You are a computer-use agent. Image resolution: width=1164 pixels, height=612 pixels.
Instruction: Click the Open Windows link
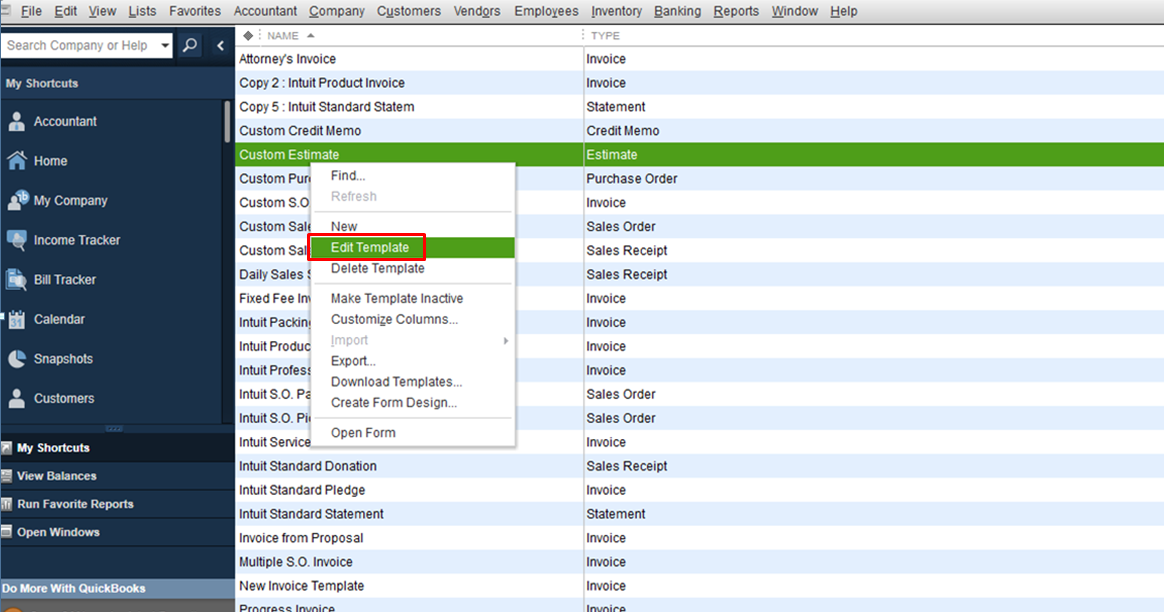pos(58,532)
